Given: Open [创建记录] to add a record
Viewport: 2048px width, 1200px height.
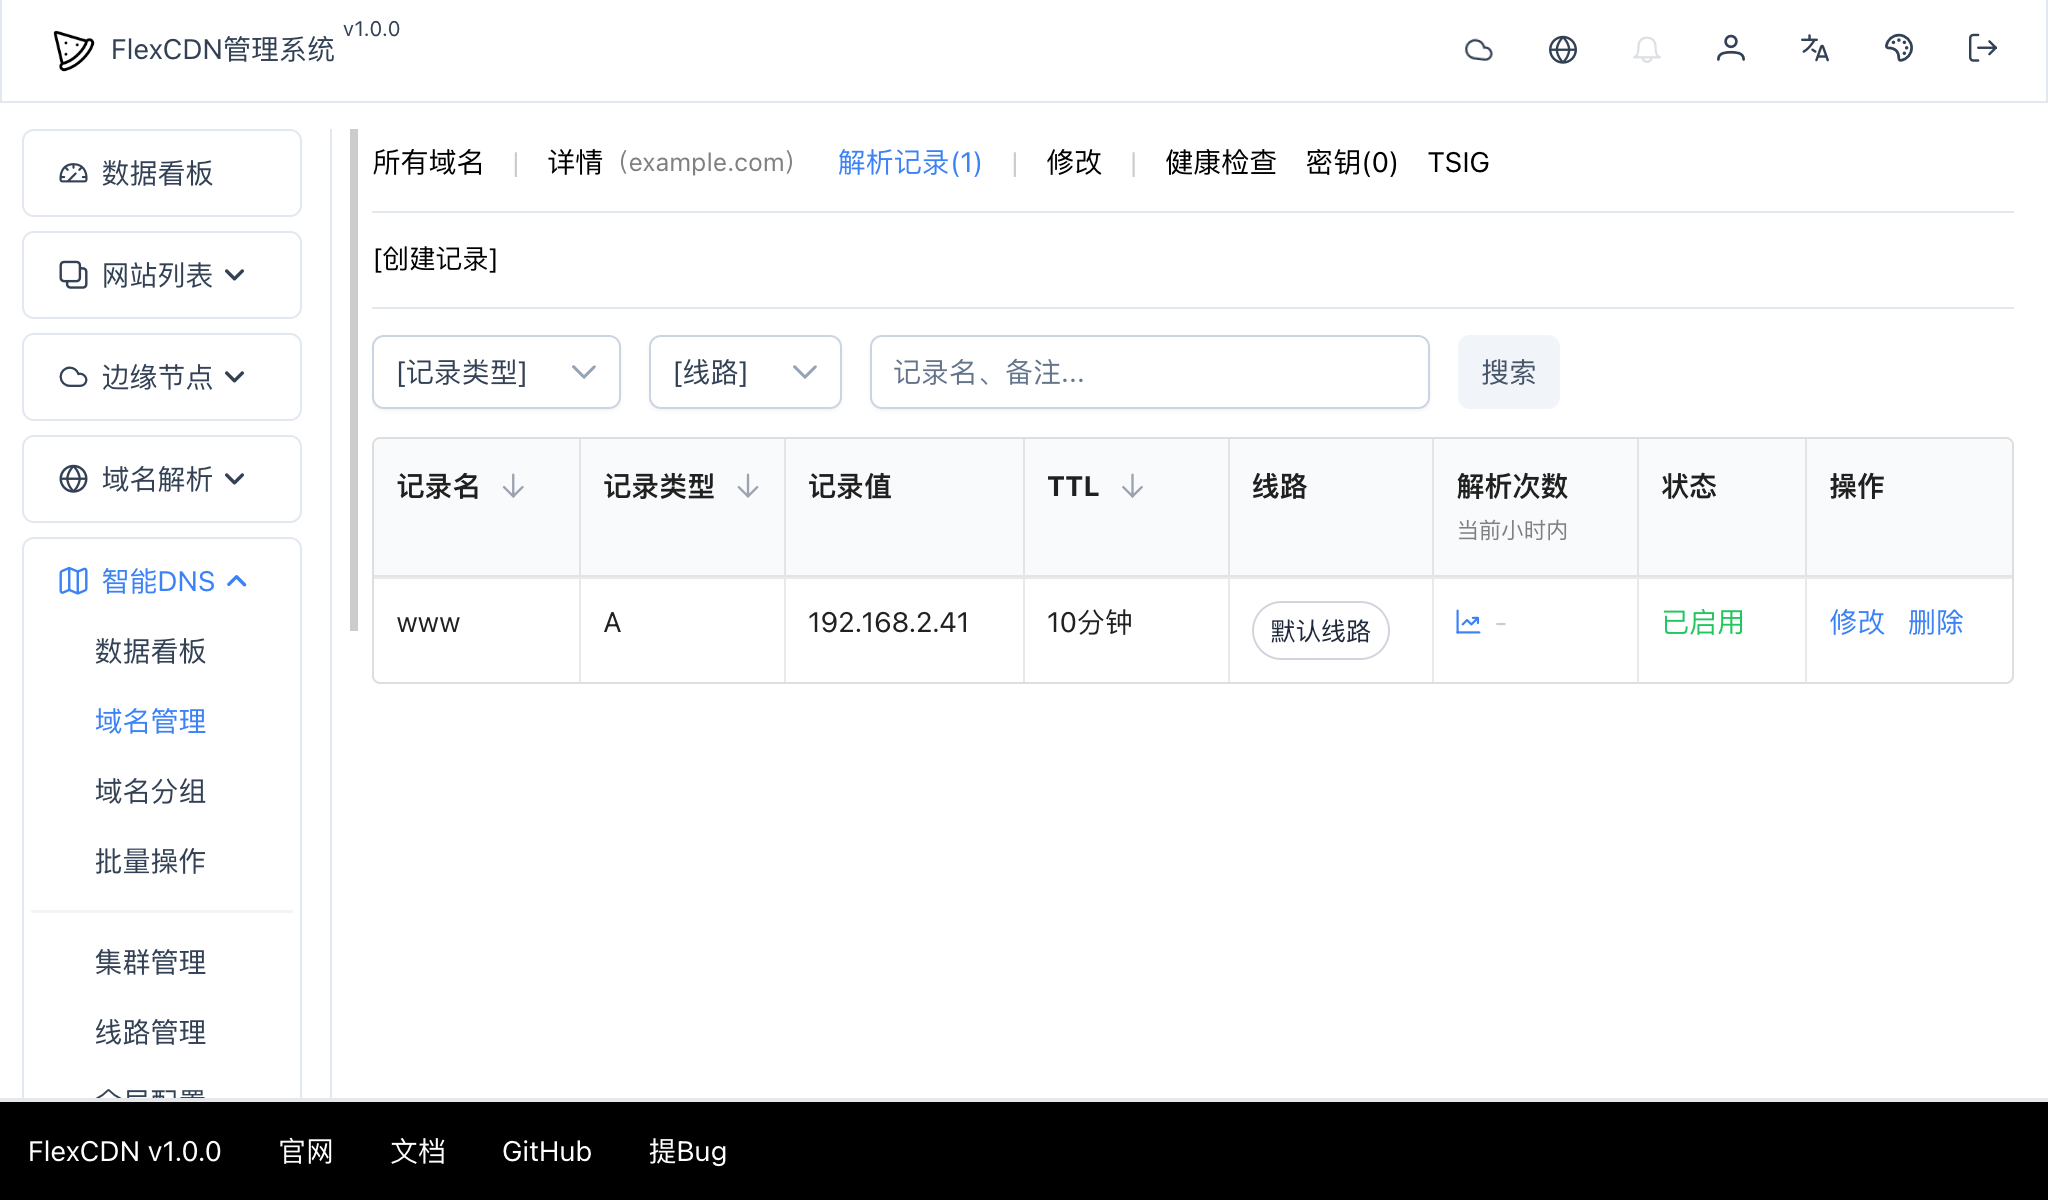Looking at the screenshot, I should (x=435, y=259).
